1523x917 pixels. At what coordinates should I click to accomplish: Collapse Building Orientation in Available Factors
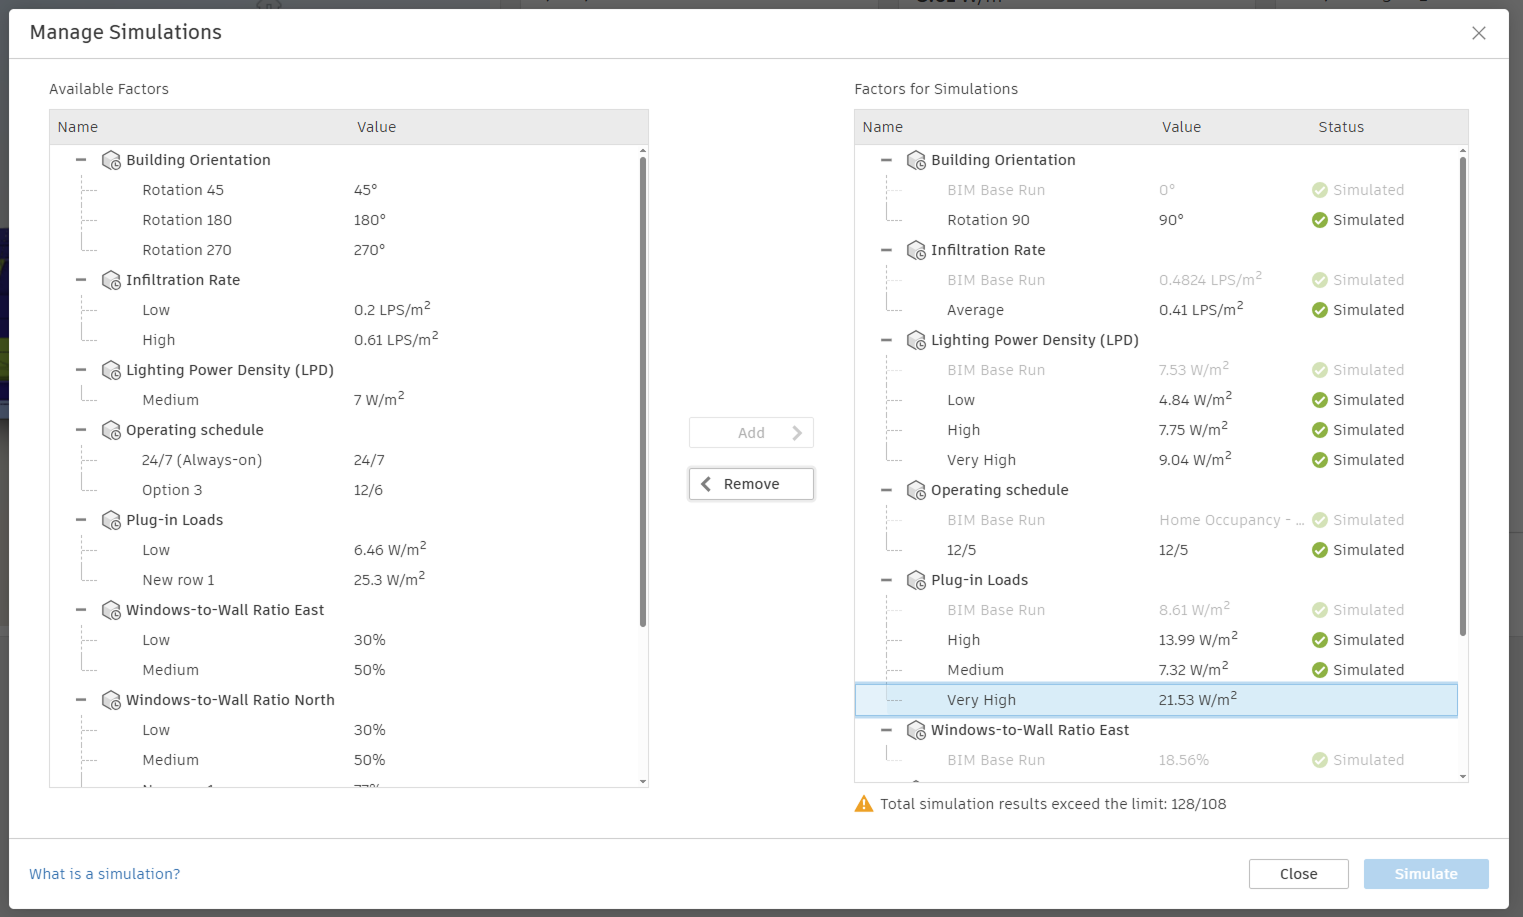coord(81,160)
